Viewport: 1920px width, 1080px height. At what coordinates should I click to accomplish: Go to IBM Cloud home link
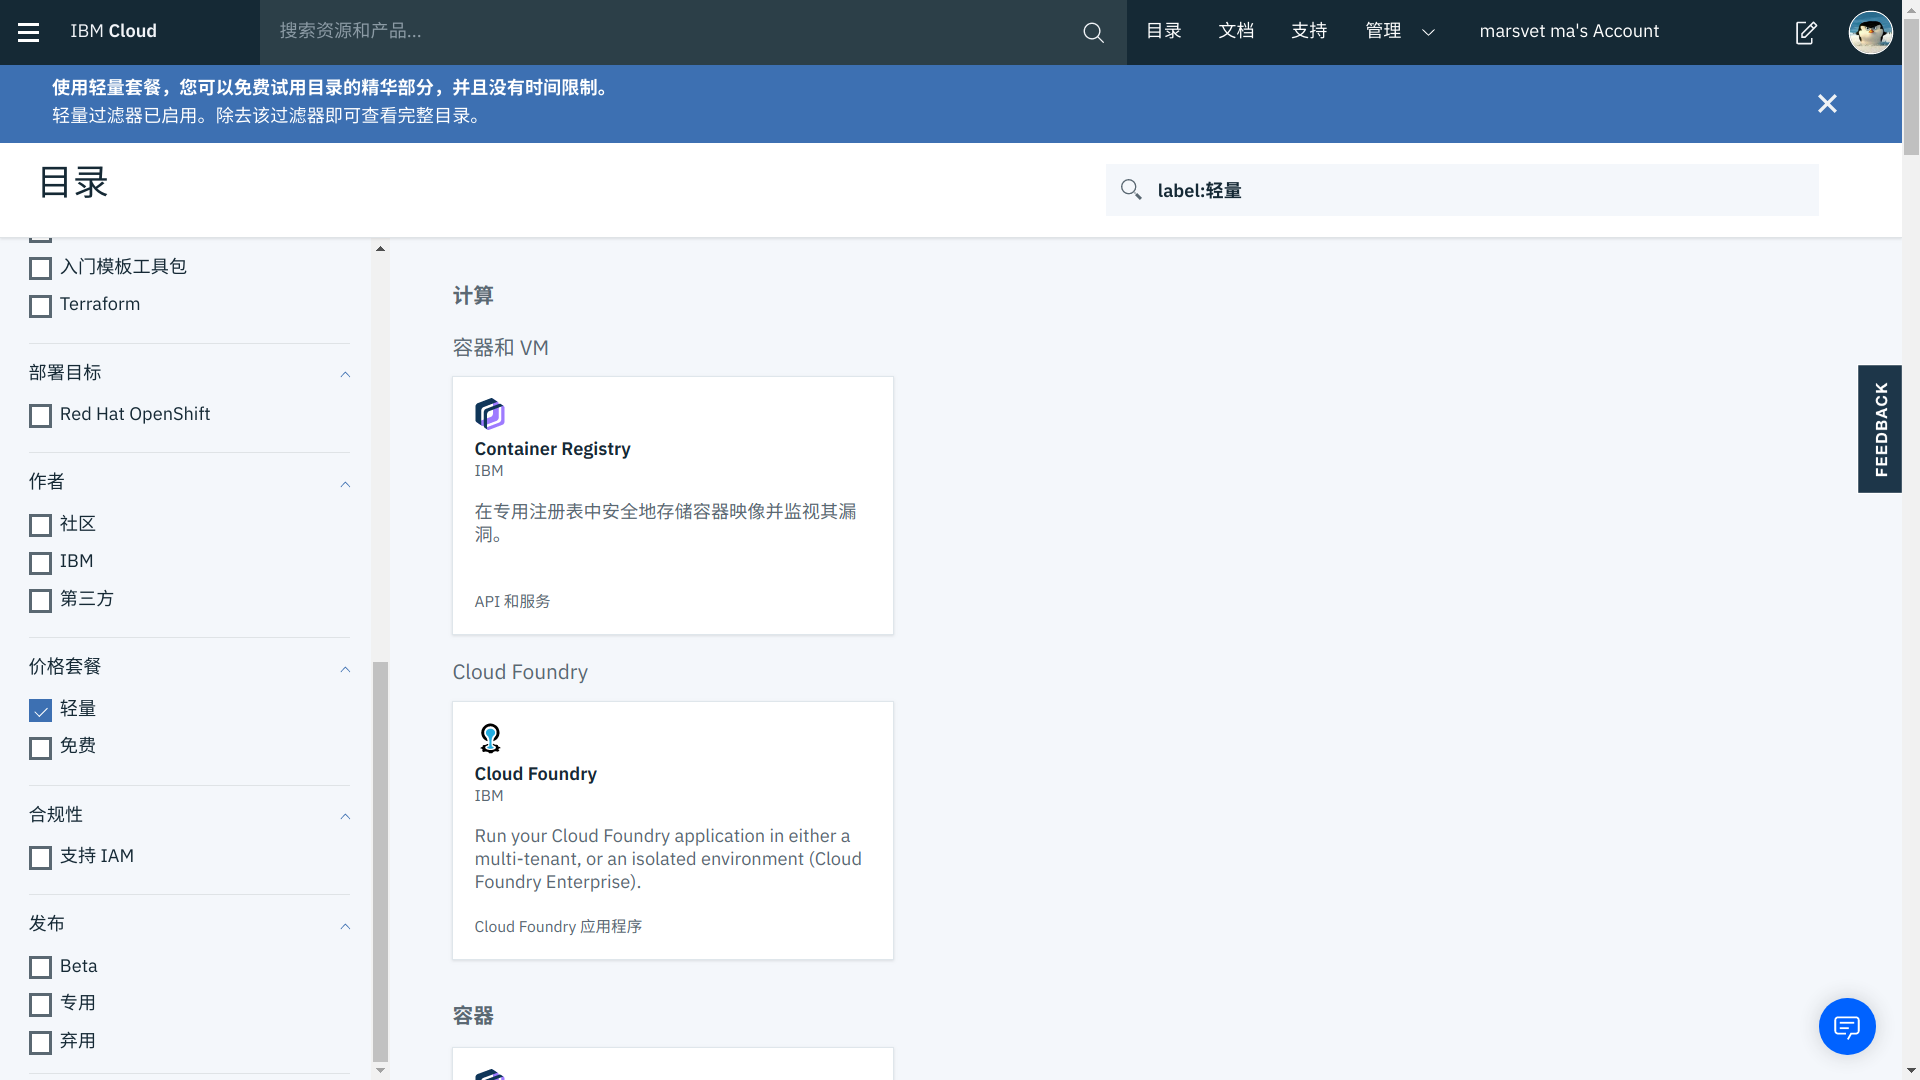113,32
